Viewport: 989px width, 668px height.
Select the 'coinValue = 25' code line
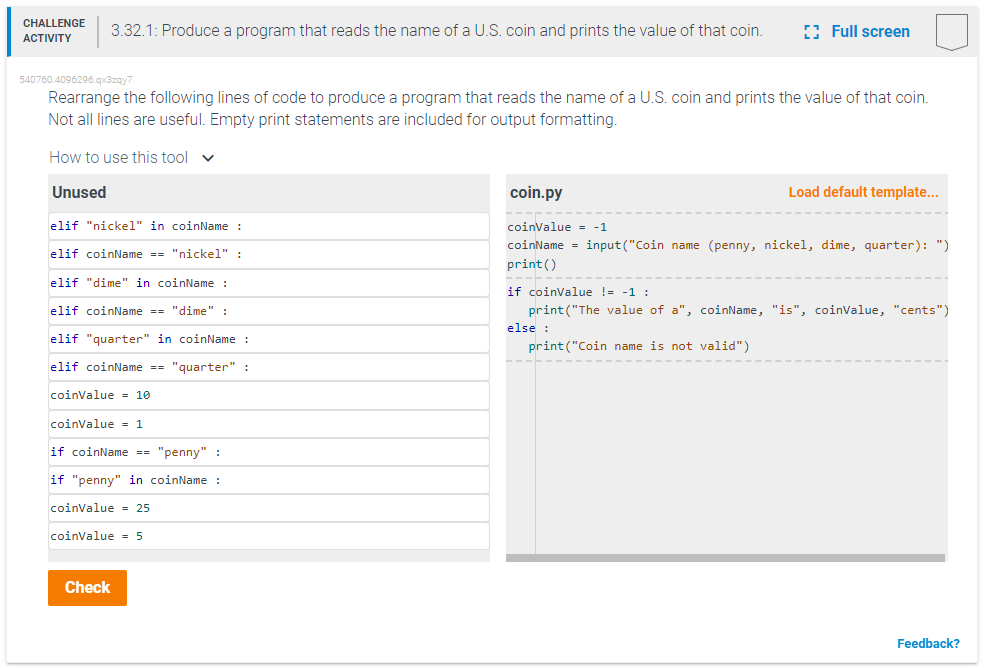click(x=268, y=507)
